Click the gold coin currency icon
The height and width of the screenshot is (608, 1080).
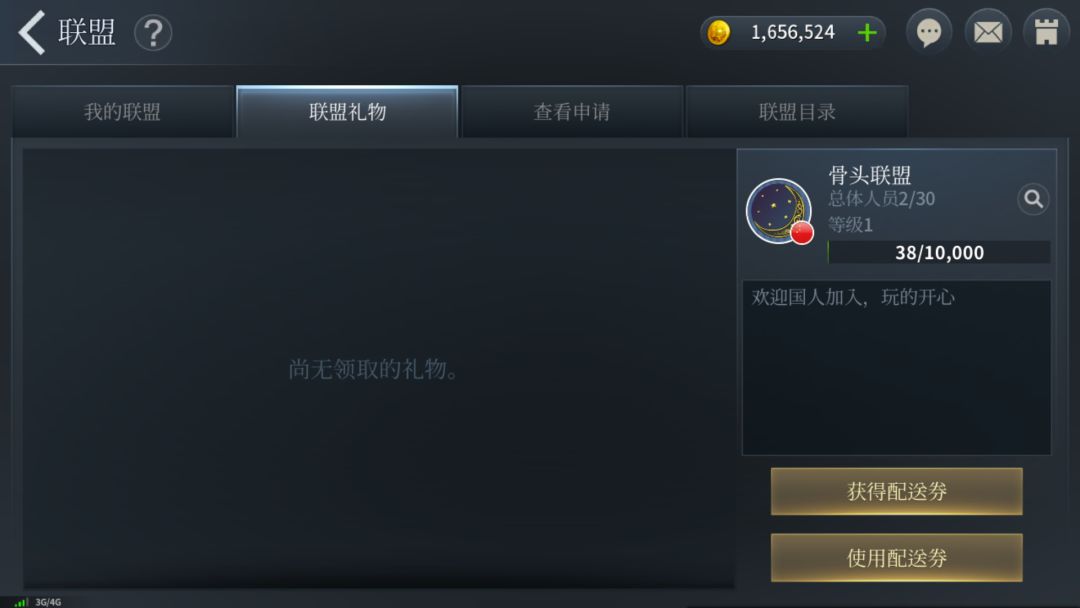coord(718,32)
